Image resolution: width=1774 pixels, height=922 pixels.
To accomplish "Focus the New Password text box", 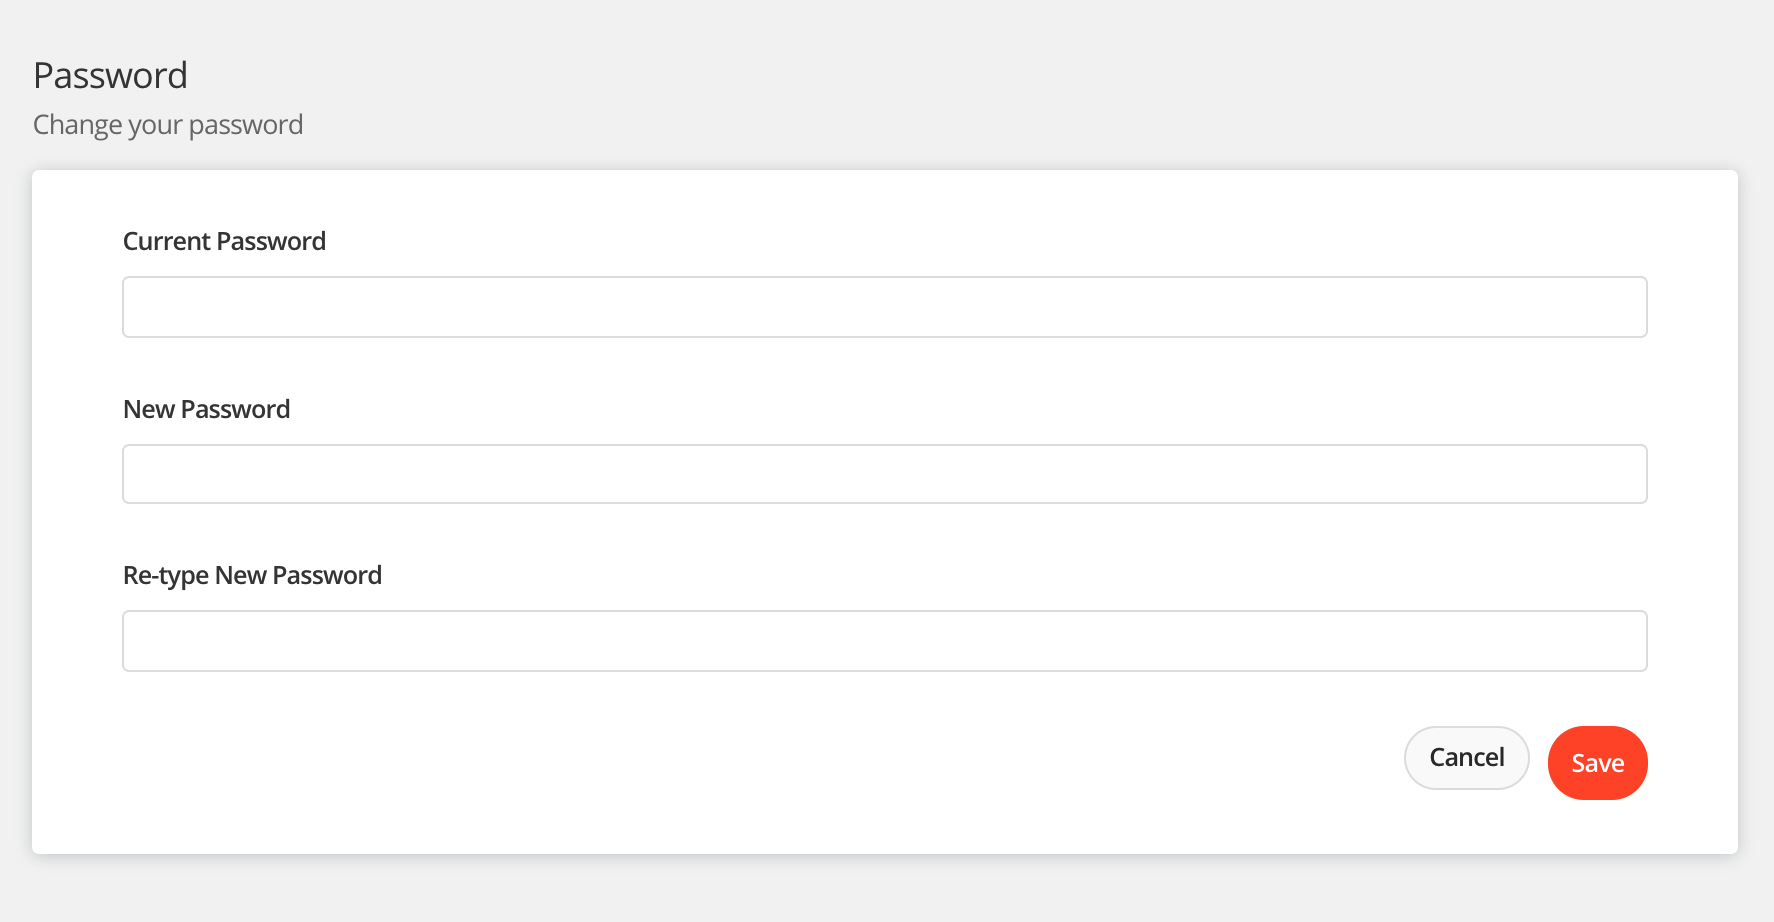I will point(884,474).
